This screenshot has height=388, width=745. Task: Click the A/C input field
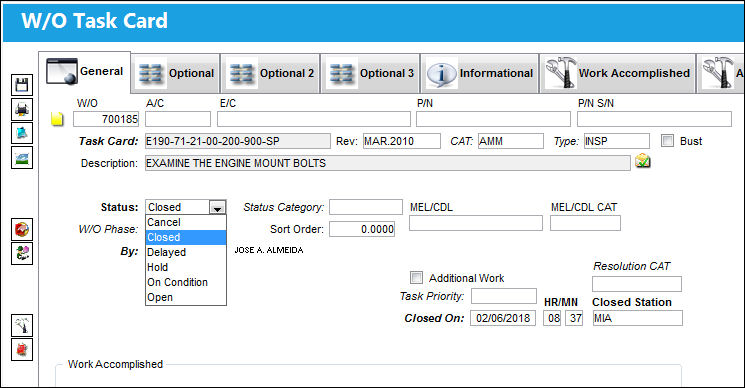[x=178, y=119]
